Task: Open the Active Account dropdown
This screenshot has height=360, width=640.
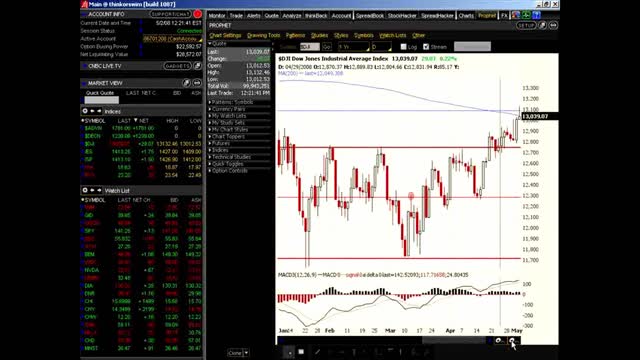Action: coord(172,39)
